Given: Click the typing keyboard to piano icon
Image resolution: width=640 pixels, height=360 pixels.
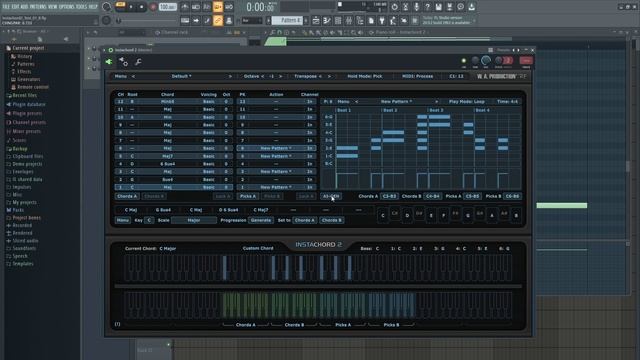Looking at the screenshot, I should point(185,20).
